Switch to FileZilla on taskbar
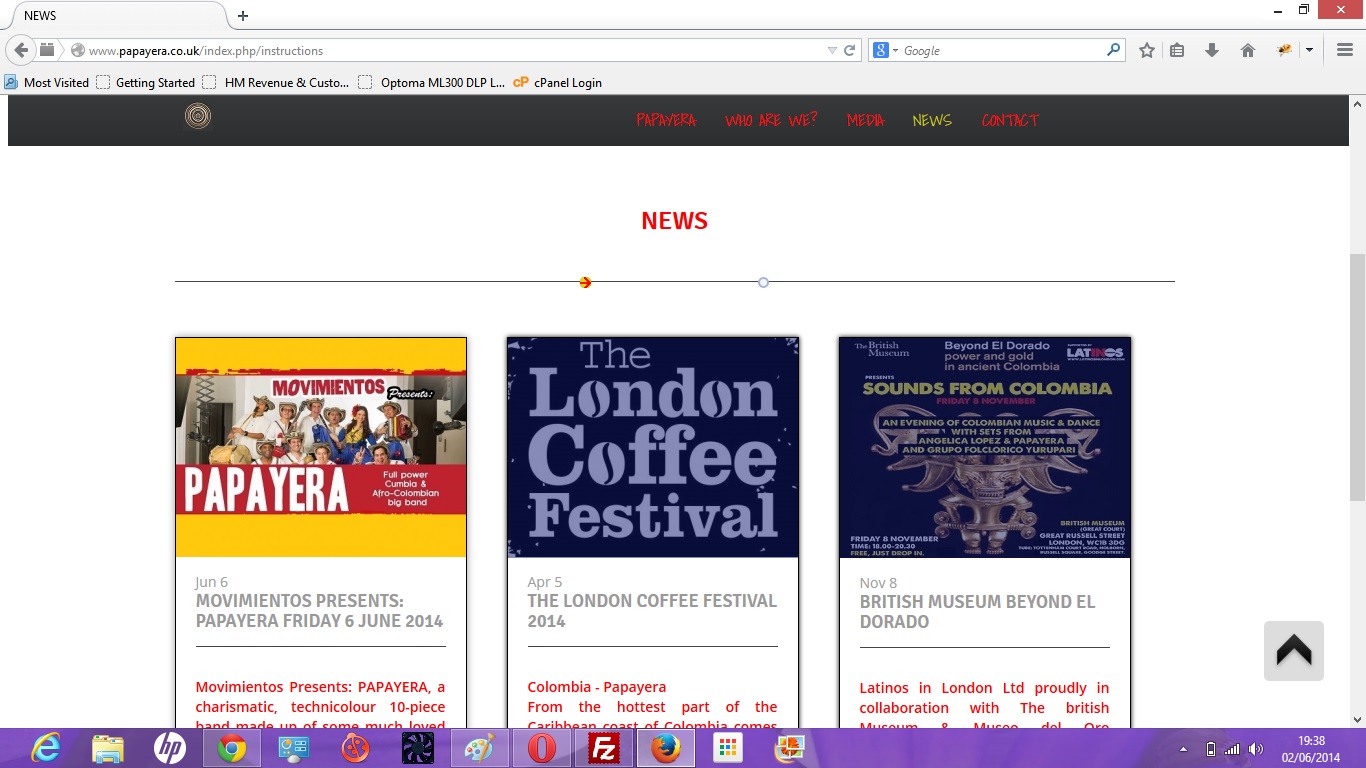 (x=603, y=748)
